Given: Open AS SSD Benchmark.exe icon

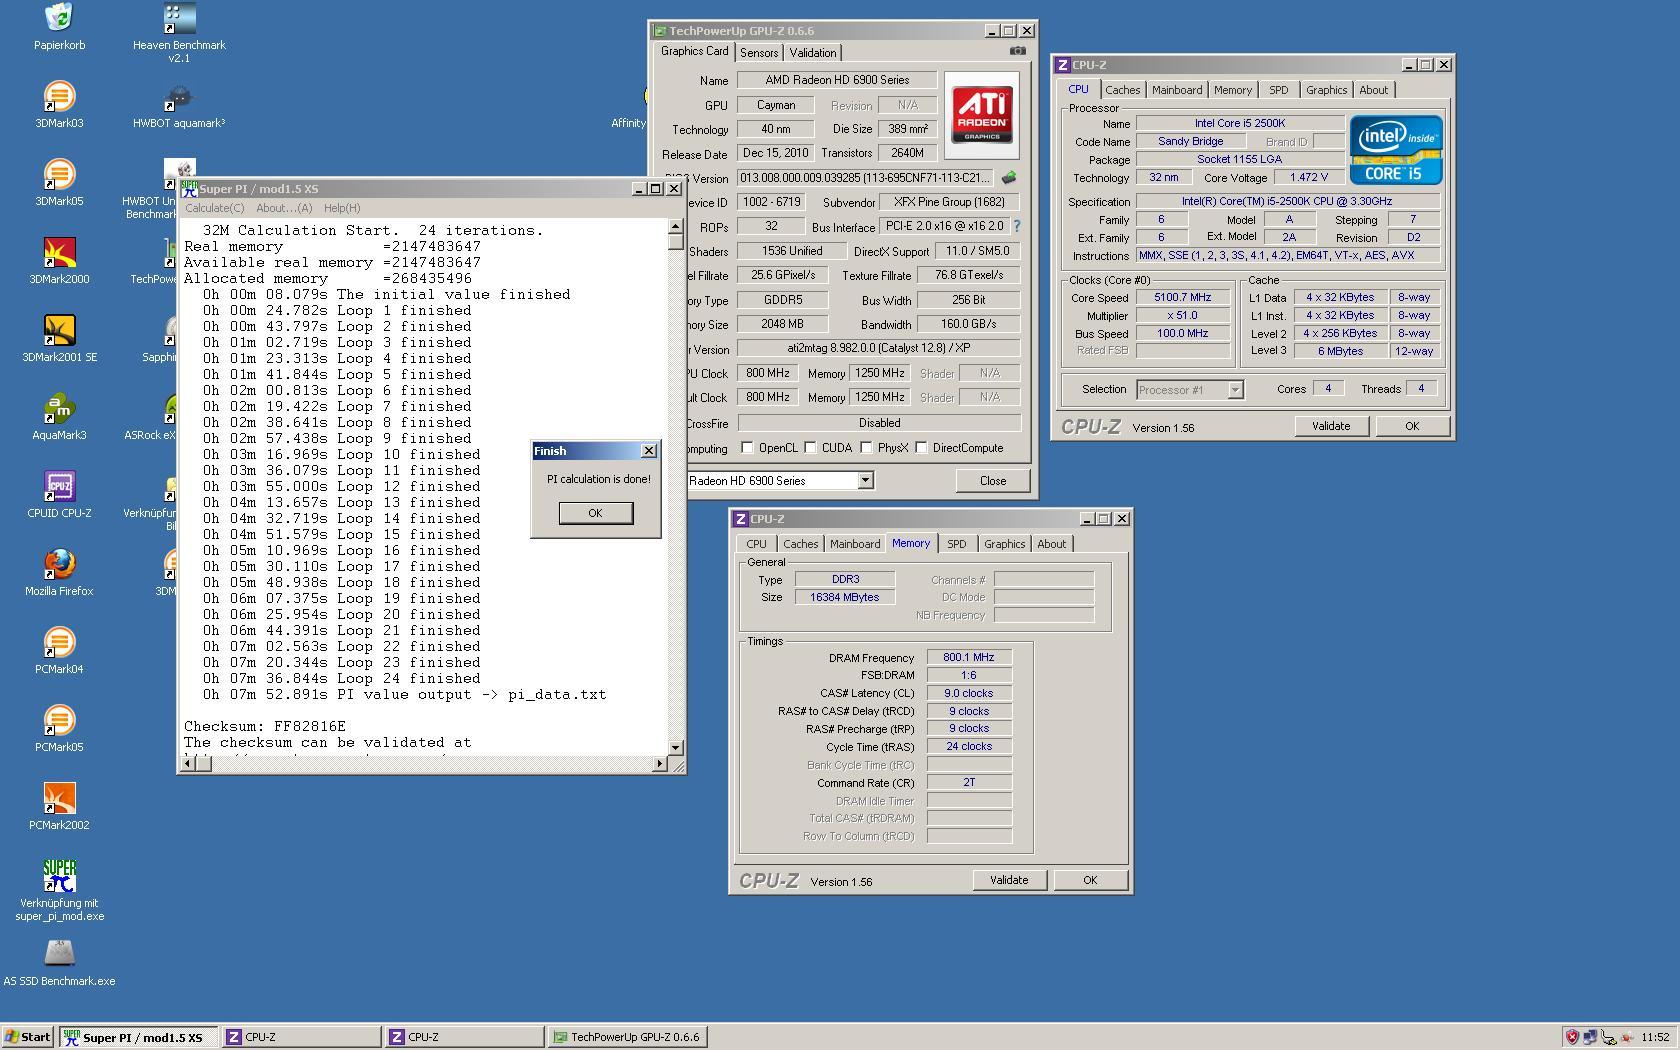Looking at the screenshot, I should (x=59, y=954).
